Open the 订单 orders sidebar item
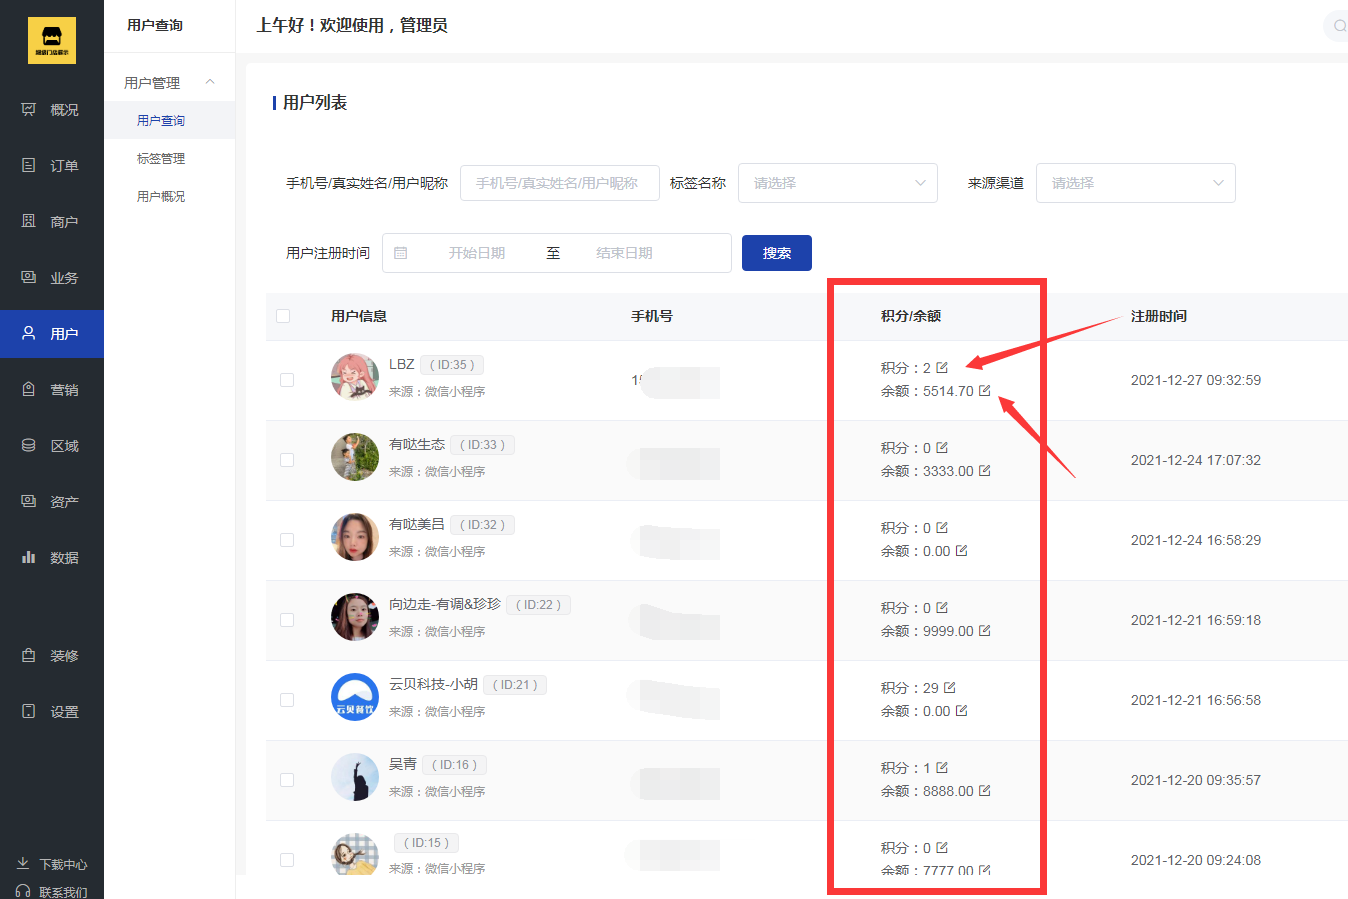Viewport: 1348px width, 899px height. 52,166
